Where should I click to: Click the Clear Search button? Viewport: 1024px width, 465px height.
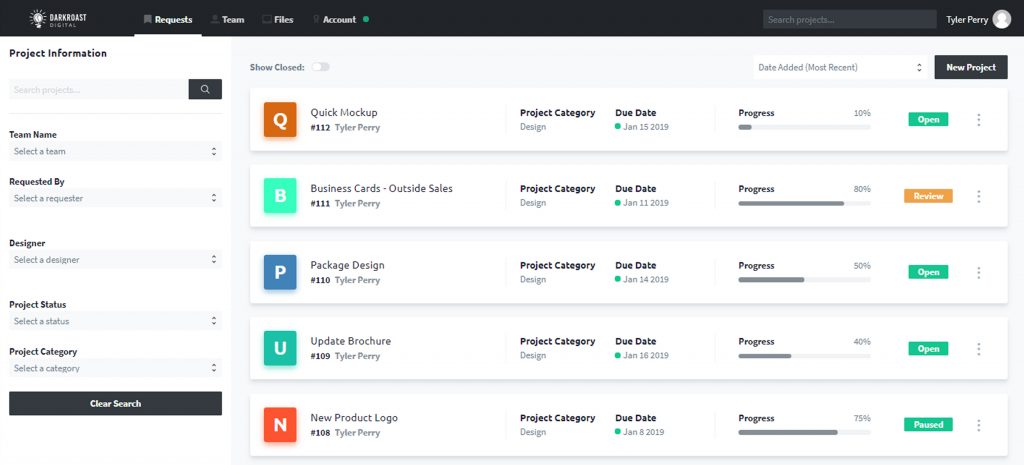pyautogui.click(x=116, y=404)
